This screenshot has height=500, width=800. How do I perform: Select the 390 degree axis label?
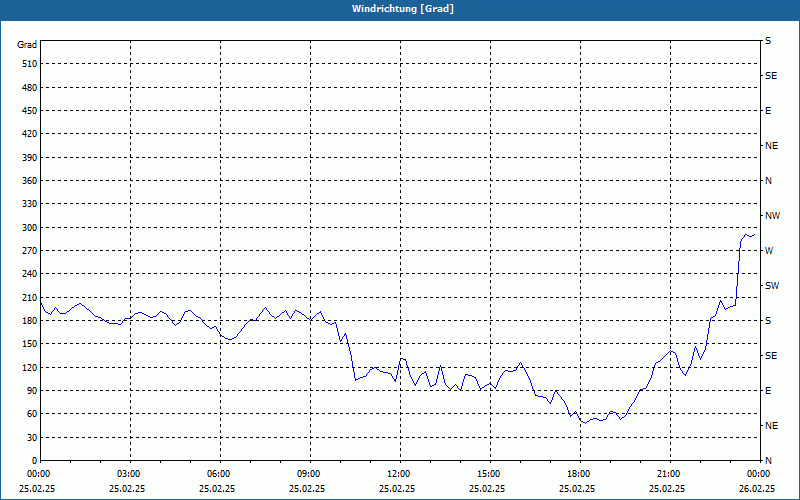pos(30,158)
